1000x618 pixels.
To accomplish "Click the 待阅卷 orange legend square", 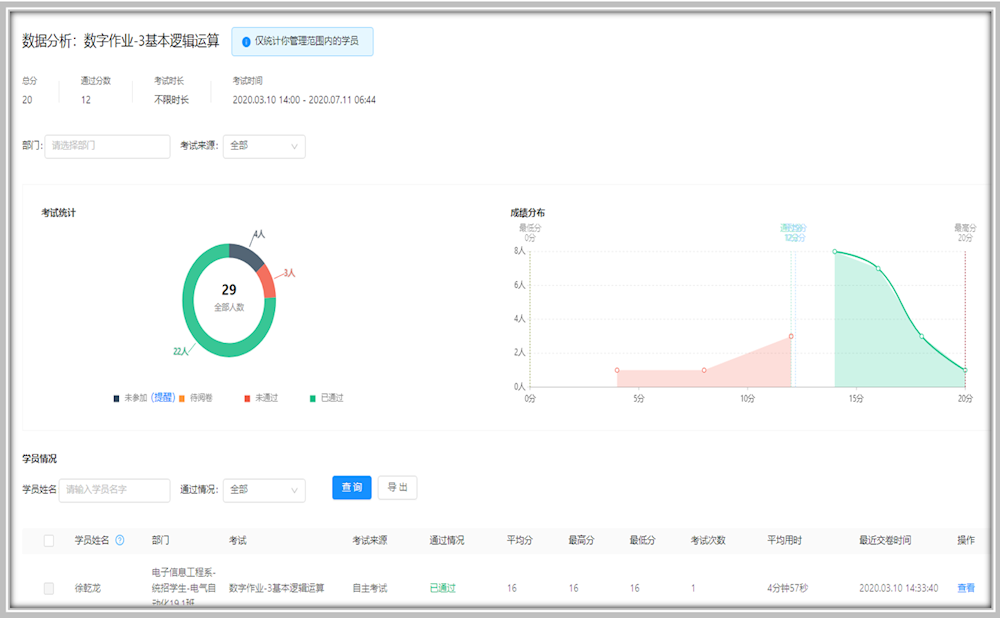I will coord(182,398).
